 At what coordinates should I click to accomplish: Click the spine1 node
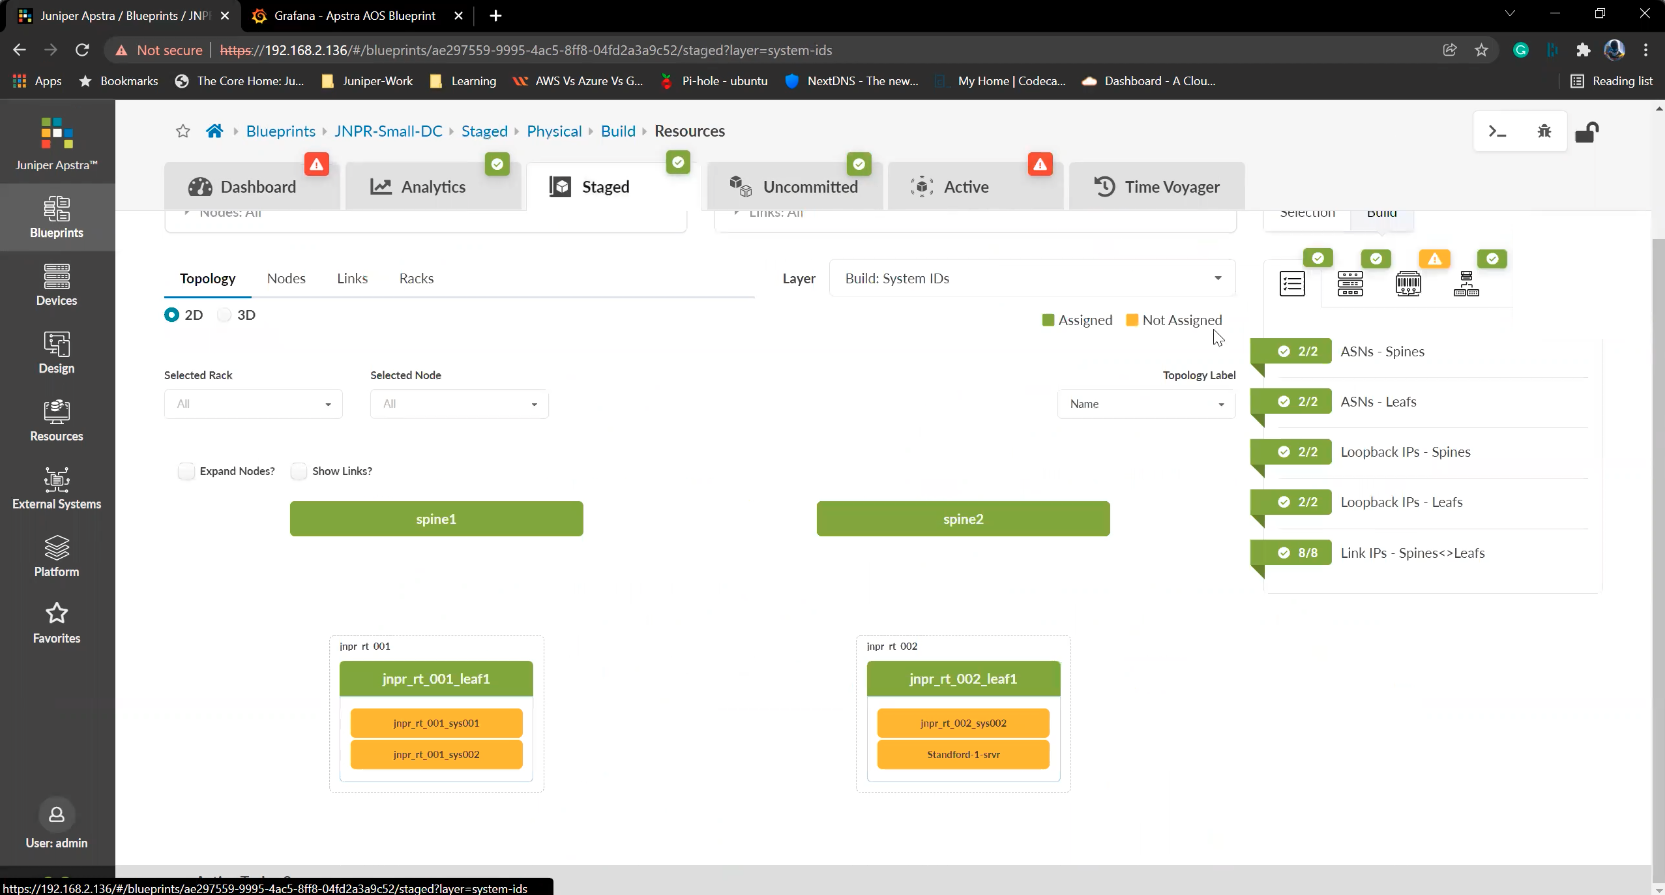436,519
